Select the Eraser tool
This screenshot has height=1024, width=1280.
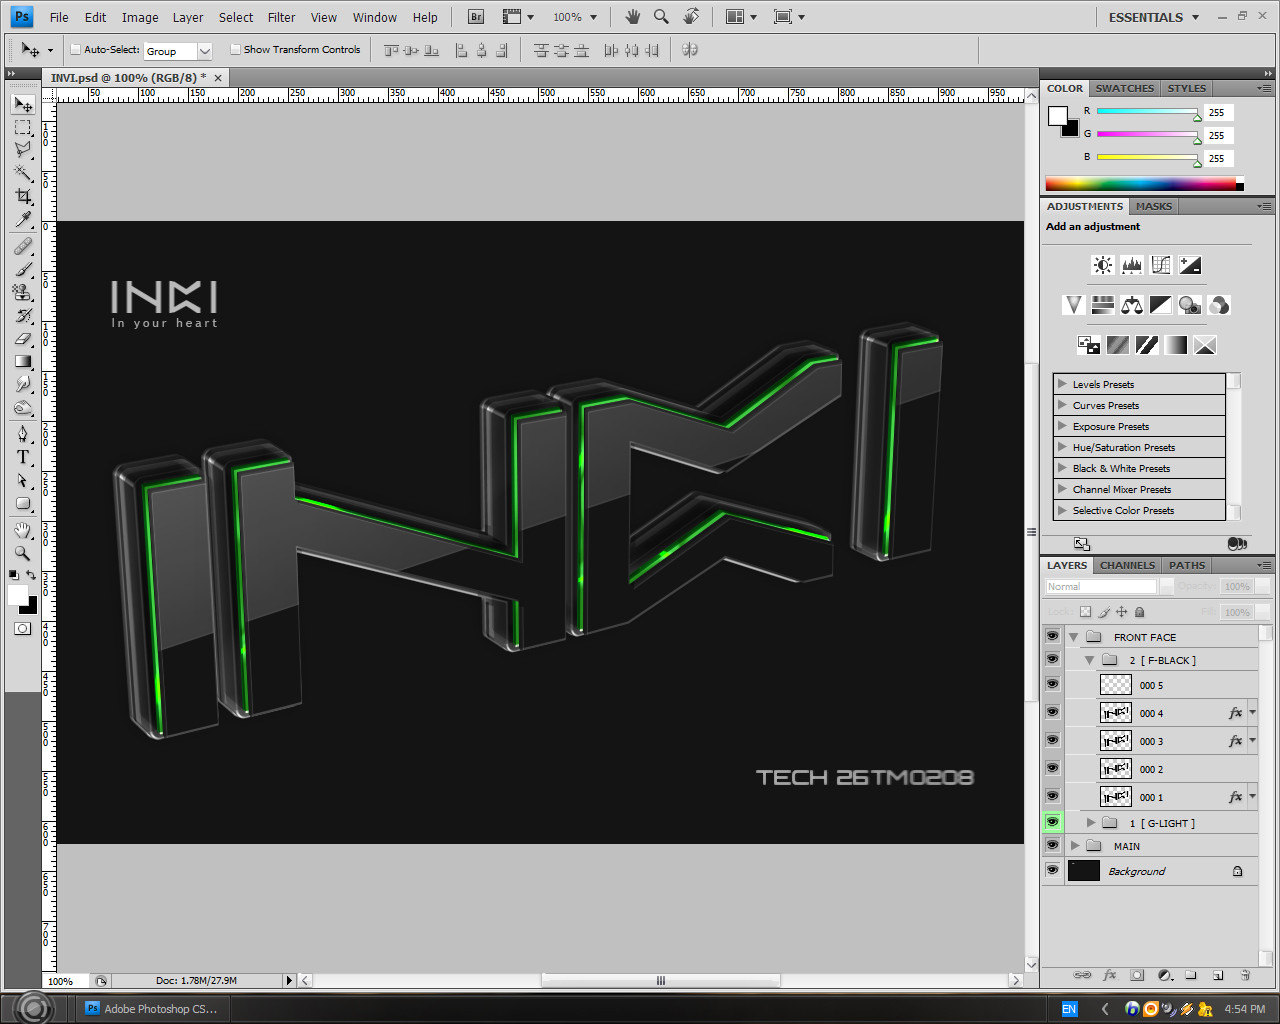pyautogui.click(x=23, y=338)
